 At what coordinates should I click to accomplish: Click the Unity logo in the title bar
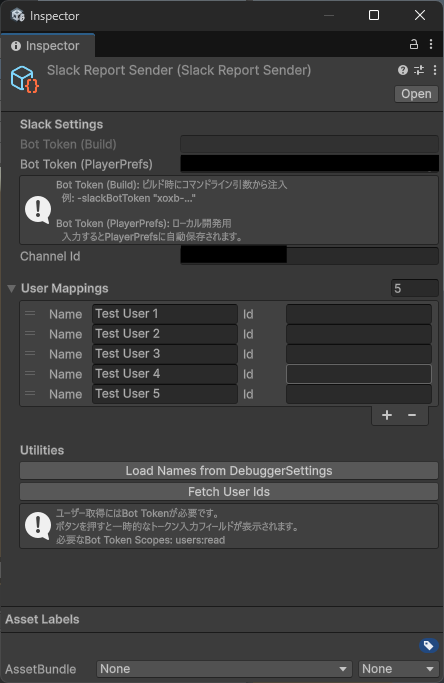[17, 15]
